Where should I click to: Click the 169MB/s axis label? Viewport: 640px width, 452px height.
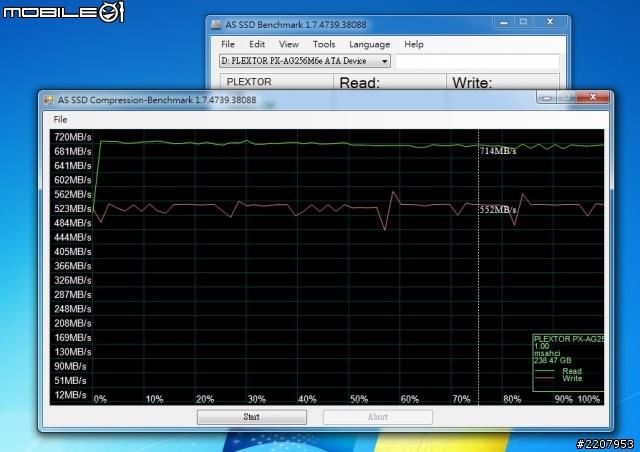(x=73, y=338)
